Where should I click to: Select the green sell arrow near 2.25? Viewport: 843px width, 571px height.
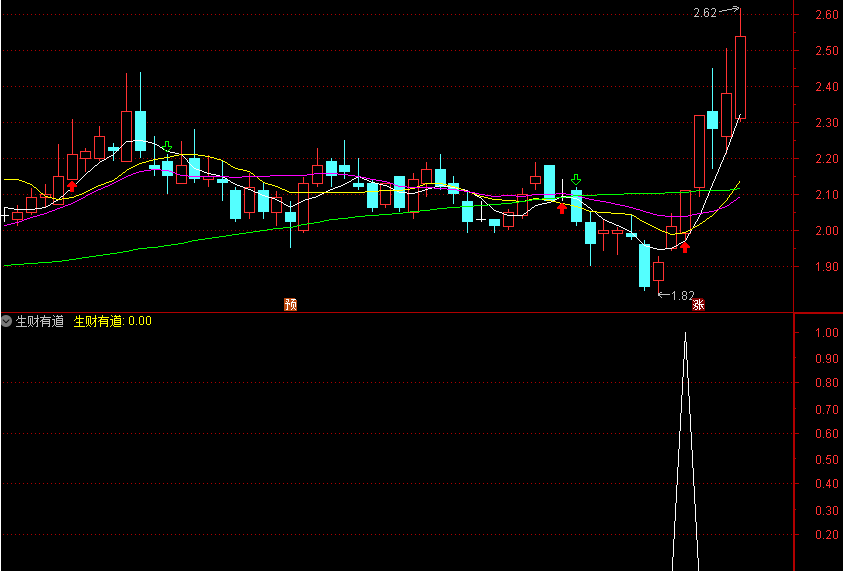167,146
